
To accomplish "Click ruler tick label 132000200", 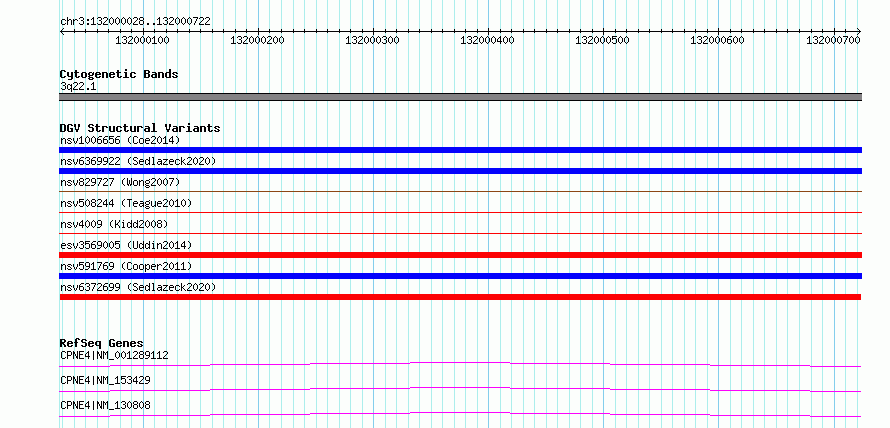I will 258,40.
